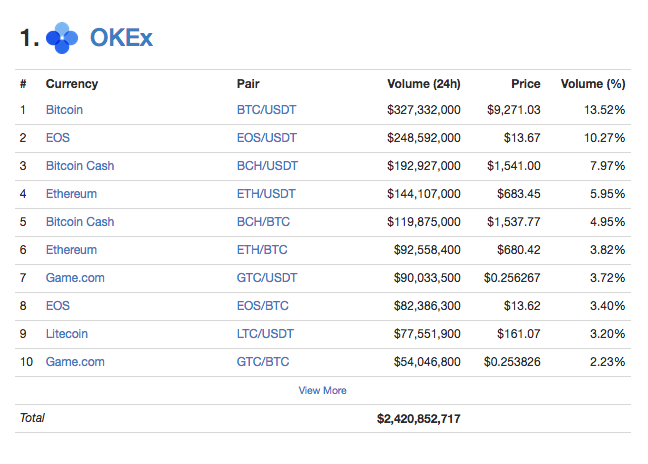Click the Volume (24h) column header
The image size is (648, 464).
click(x=424, y=84)
